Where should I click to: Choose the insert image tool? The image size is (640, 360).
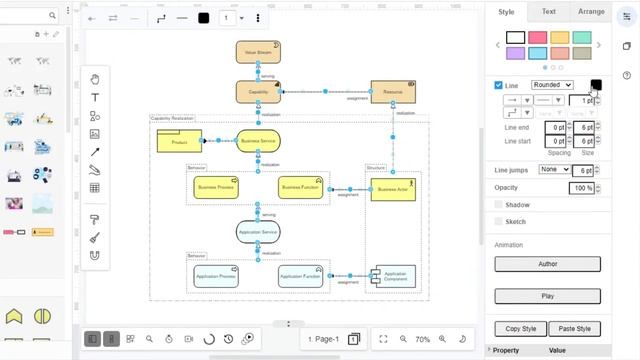95,134
